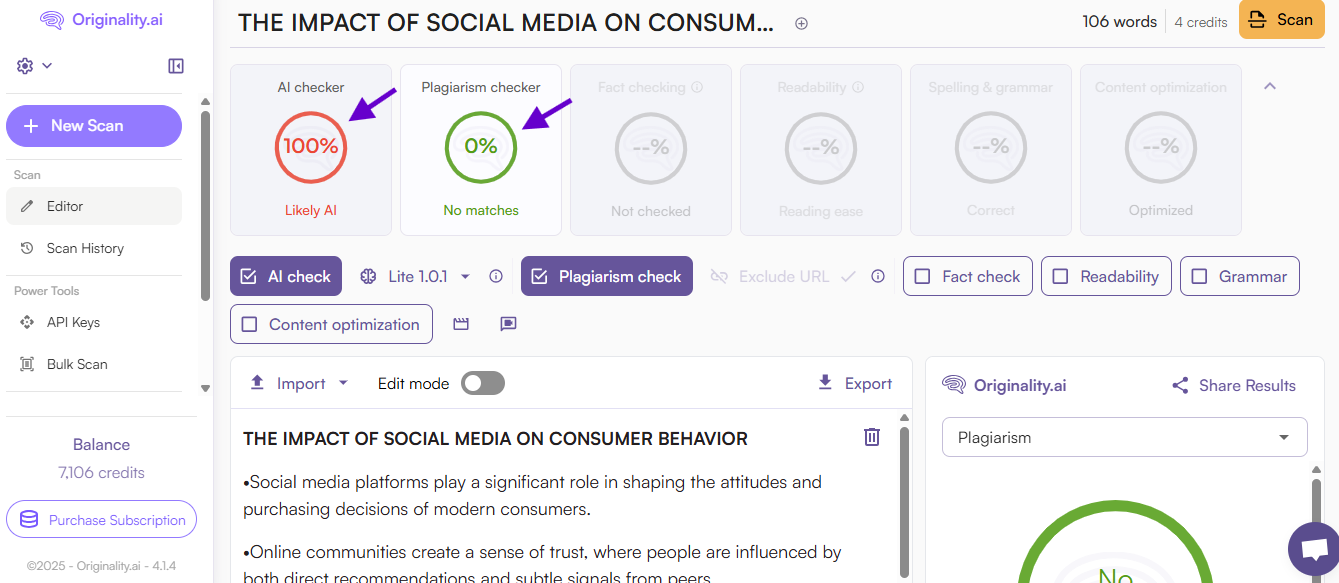This screenshot has height=583, width=1339.
Task: Toggle the Edit mode switch
Action: pyautogui.click(x=483, y=383)
